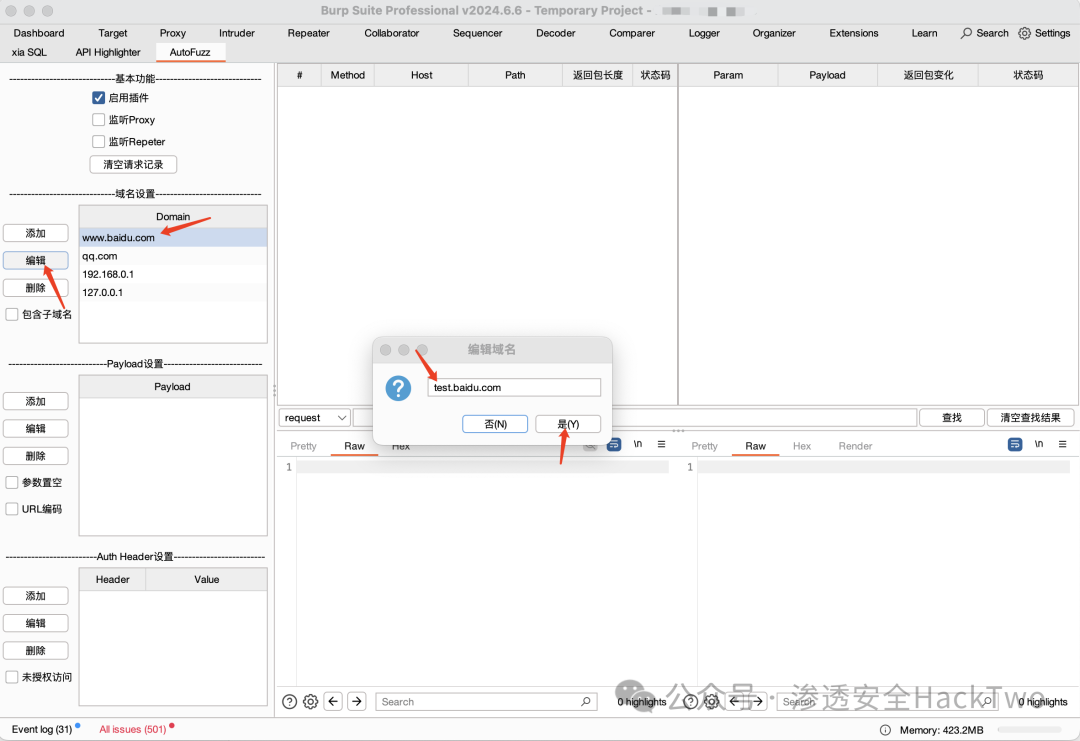The width and height of the screenshot is (1080, 741).
Task: Select the qq.com domain row
Action: pyautogui.click(x=173, y=256)
